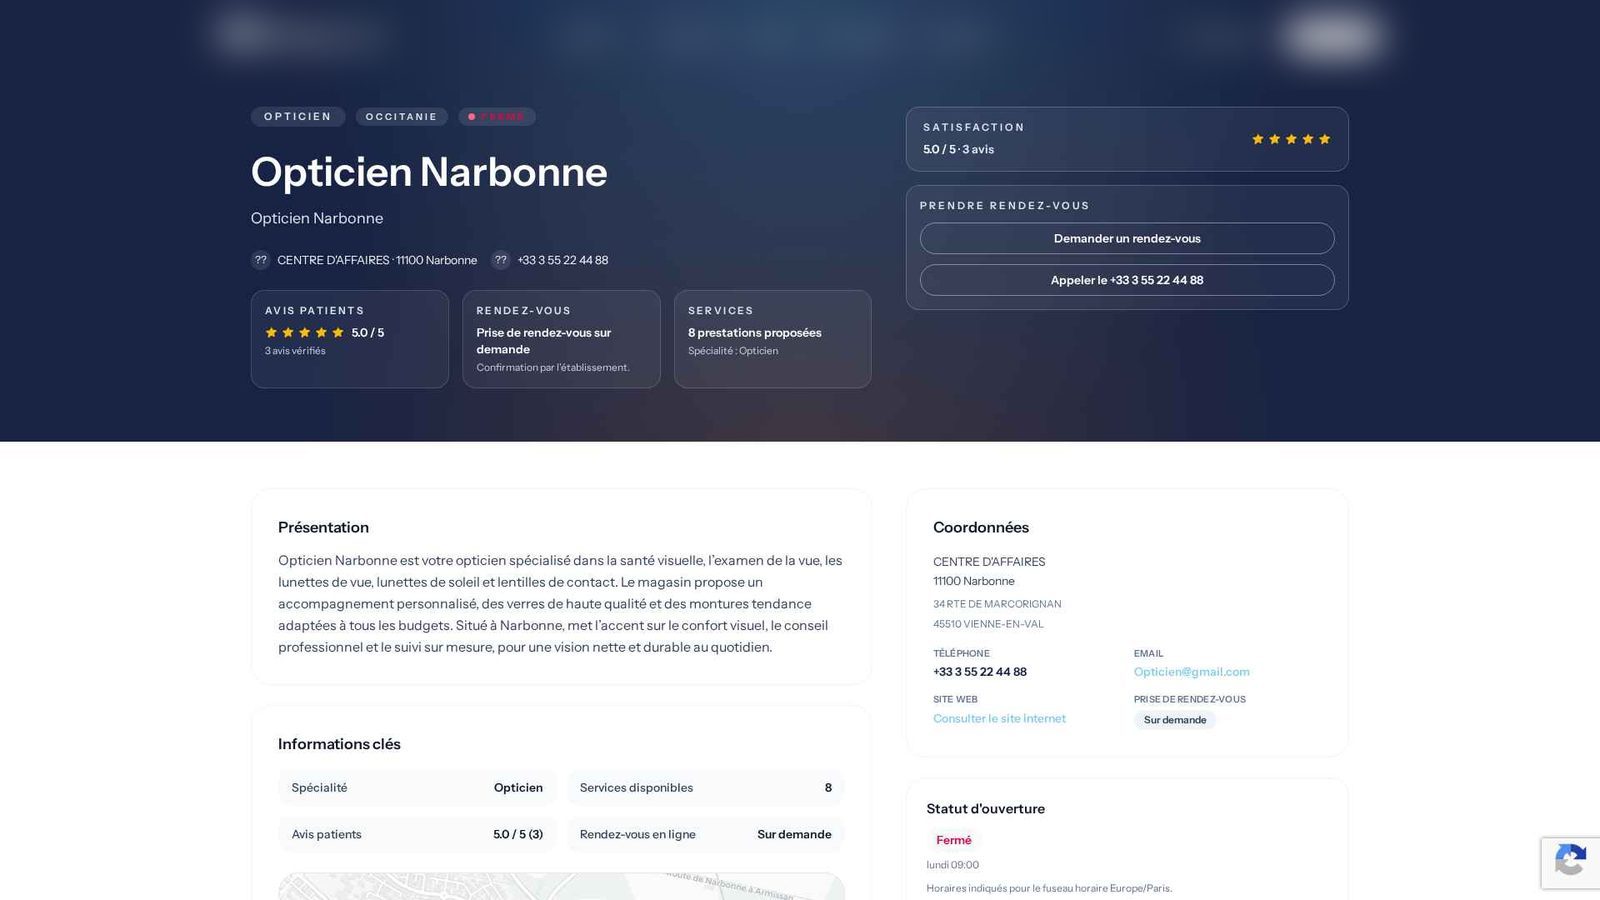Click the stars in the Avis Patients card
Image resolution: width=1600 pixels, height=900 pixels.
304,333
